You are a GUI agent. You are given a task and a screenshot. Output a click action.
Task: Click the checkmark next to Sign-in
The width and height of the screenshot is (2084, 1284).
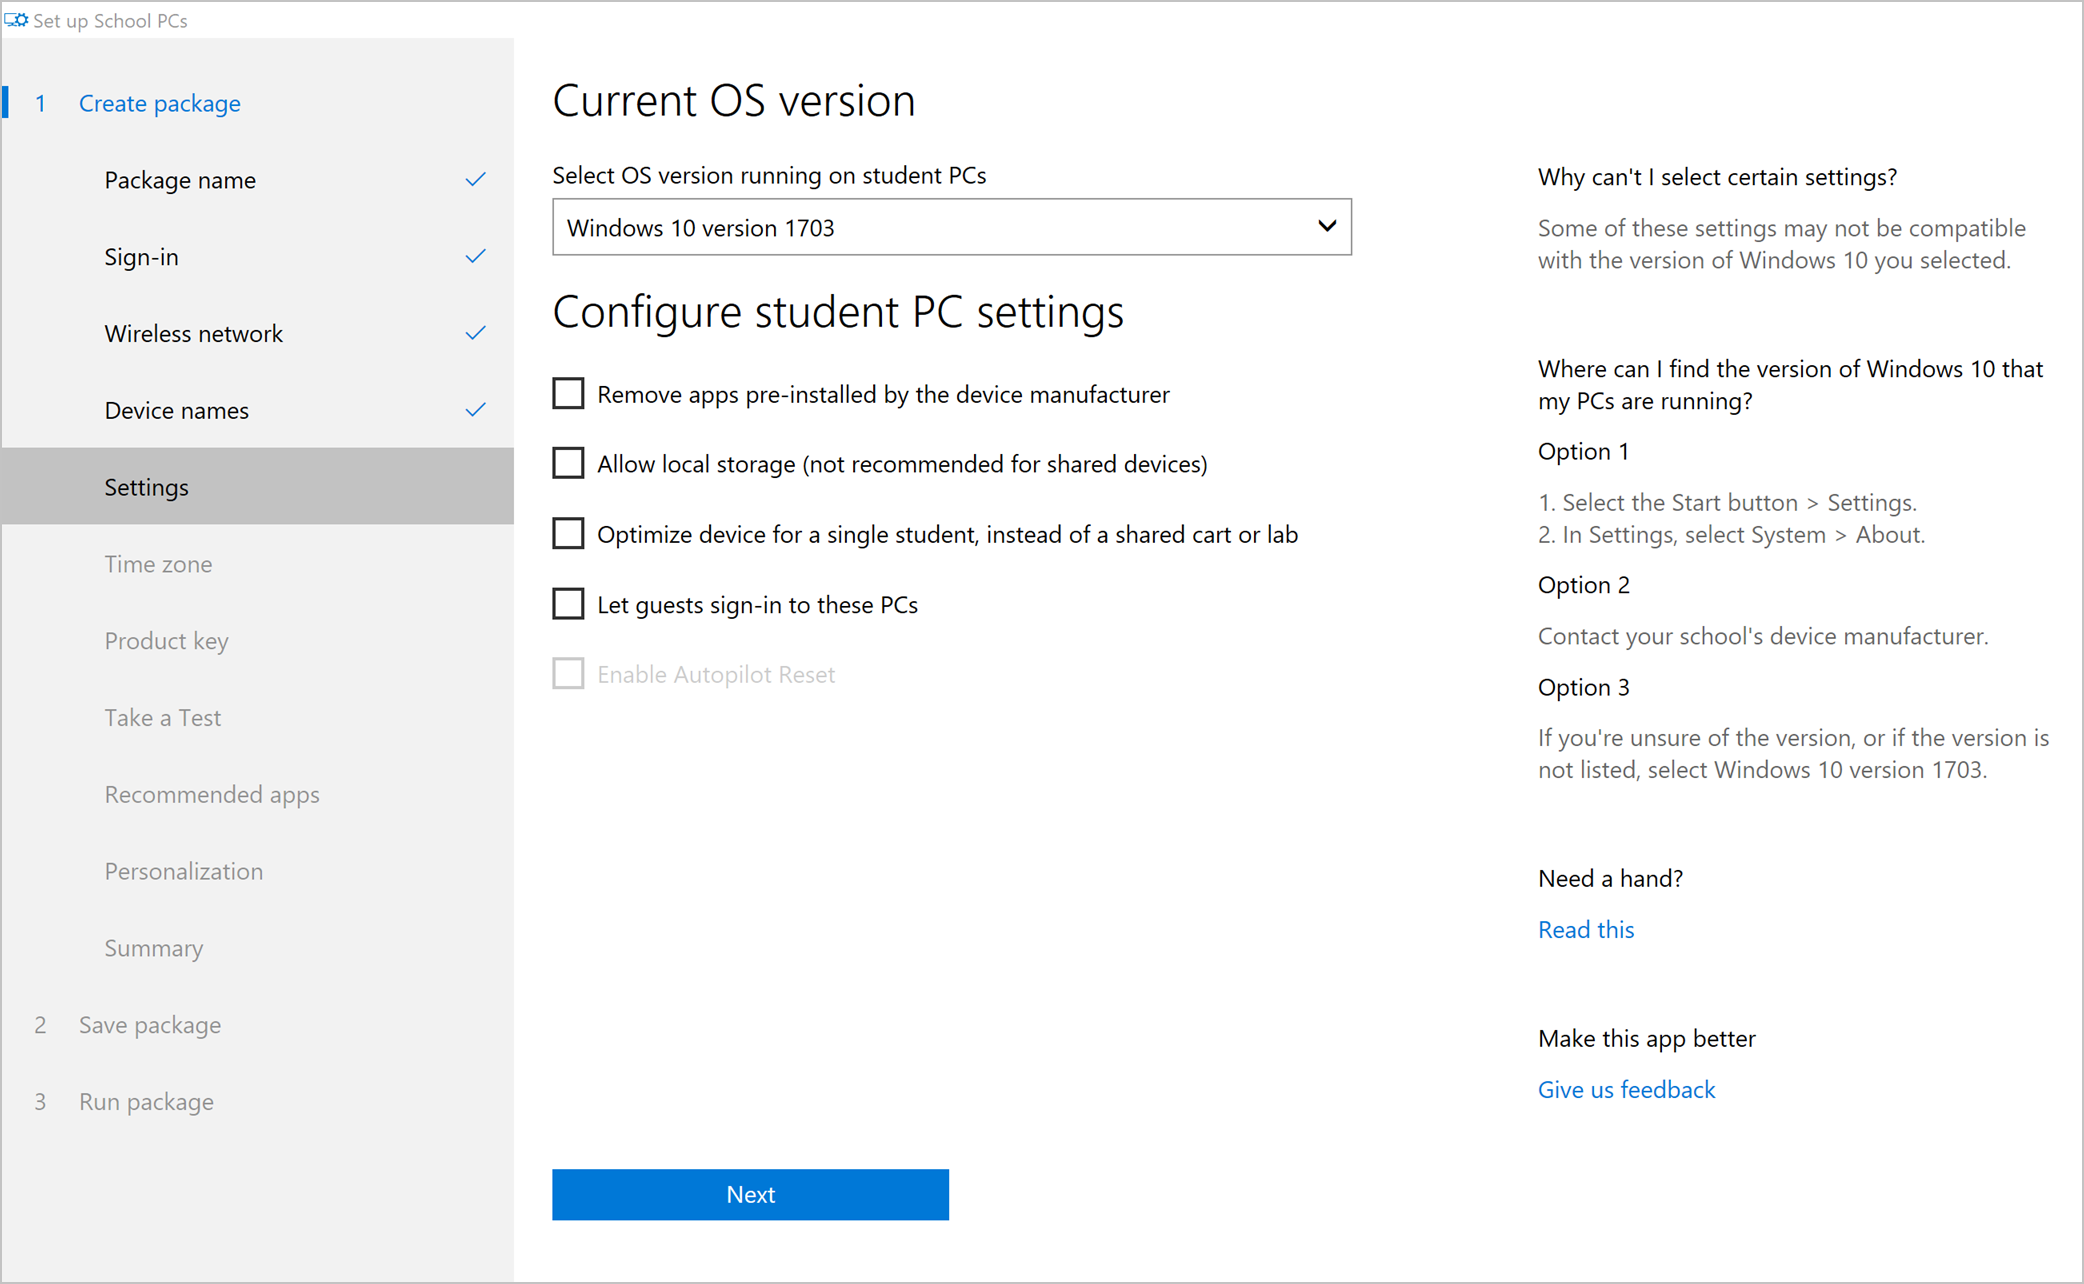(x=475, y=257)
